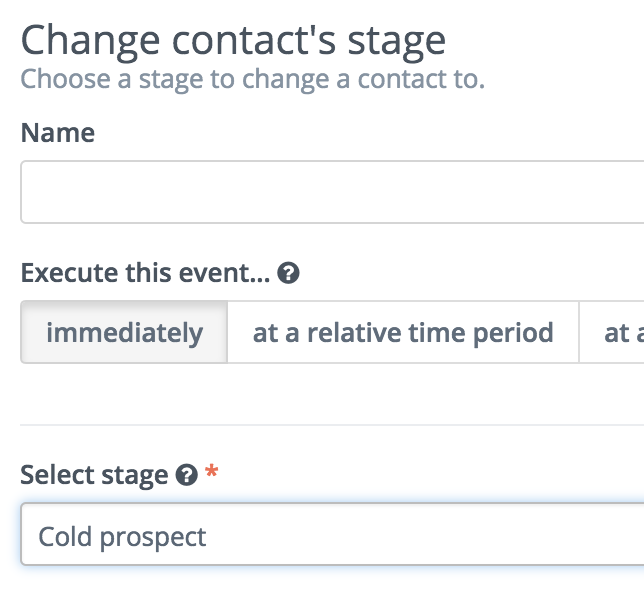The width and height of the screenshot is (644, 606).
Task: Click the 'Choose a stage to change' subtitle
Action: pyautogui.click(x=253, y=79)
